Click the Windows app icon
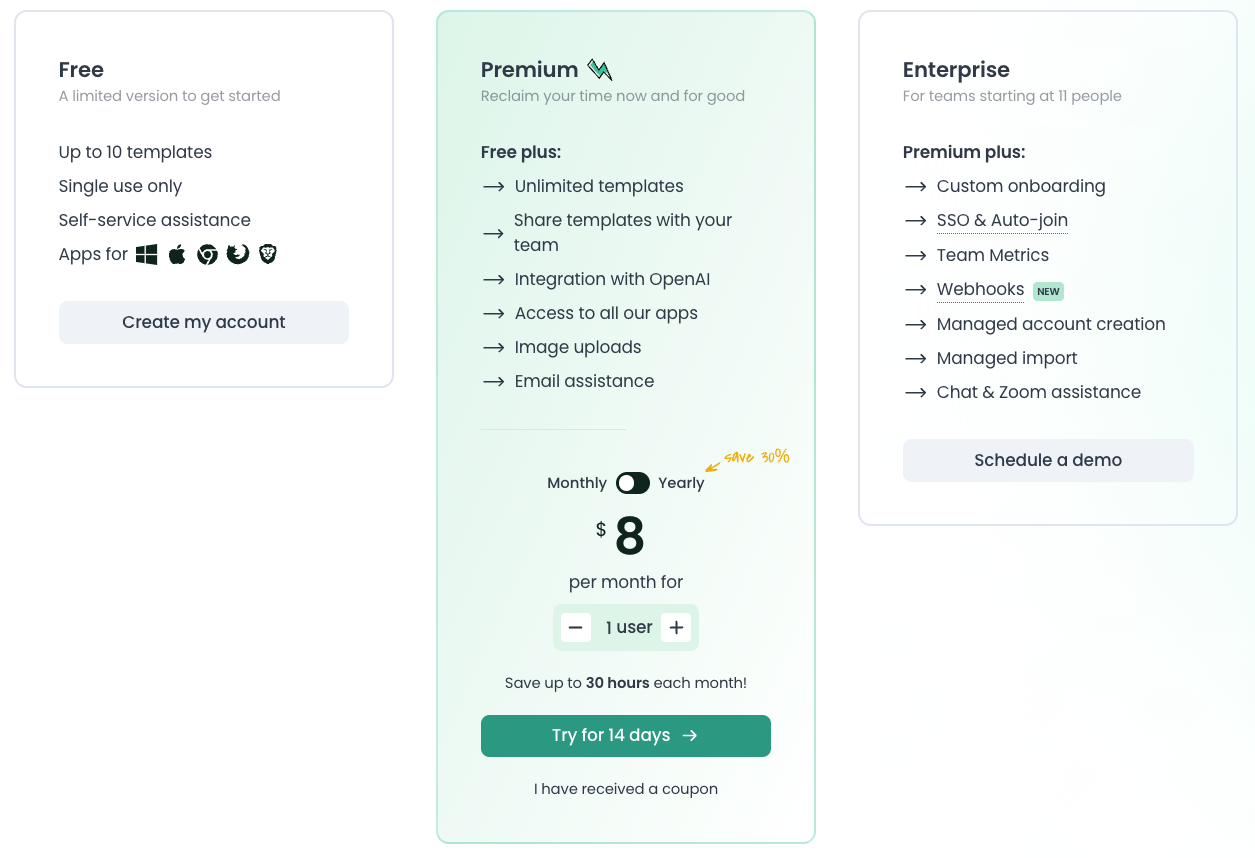 [147, 255]
